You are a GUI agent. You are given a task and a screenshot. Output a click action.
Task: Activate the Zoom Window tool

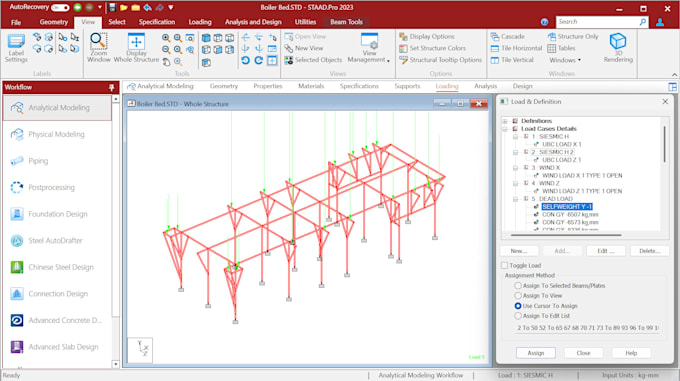tap(98, 48)
